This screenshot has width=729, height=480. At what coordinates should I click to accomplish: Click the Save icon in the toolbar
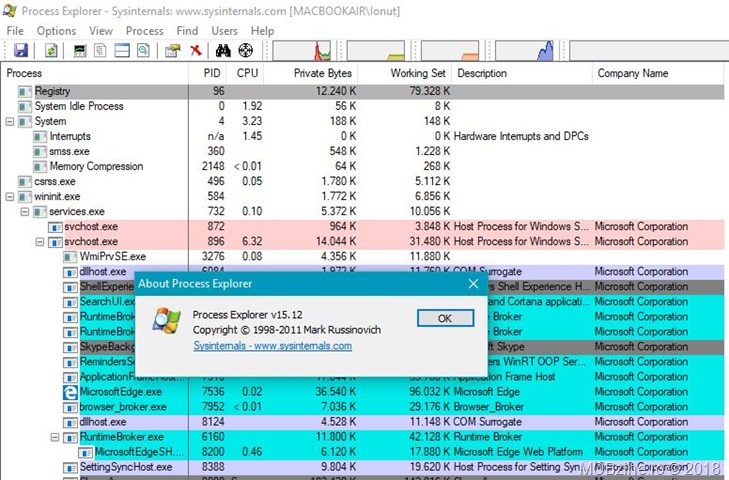[x=20, y=50]
